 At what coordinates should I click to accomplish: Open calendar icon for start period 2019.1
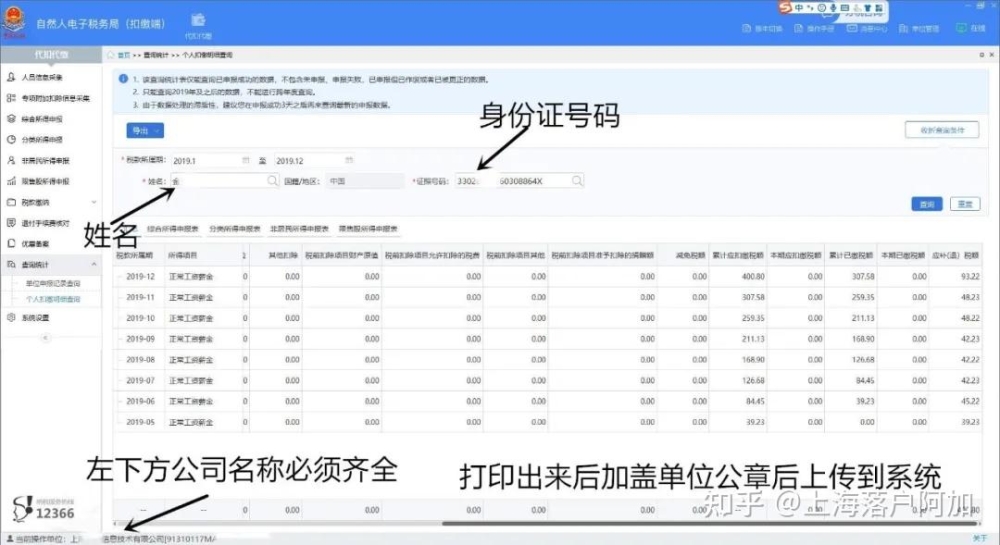point(246,161)
